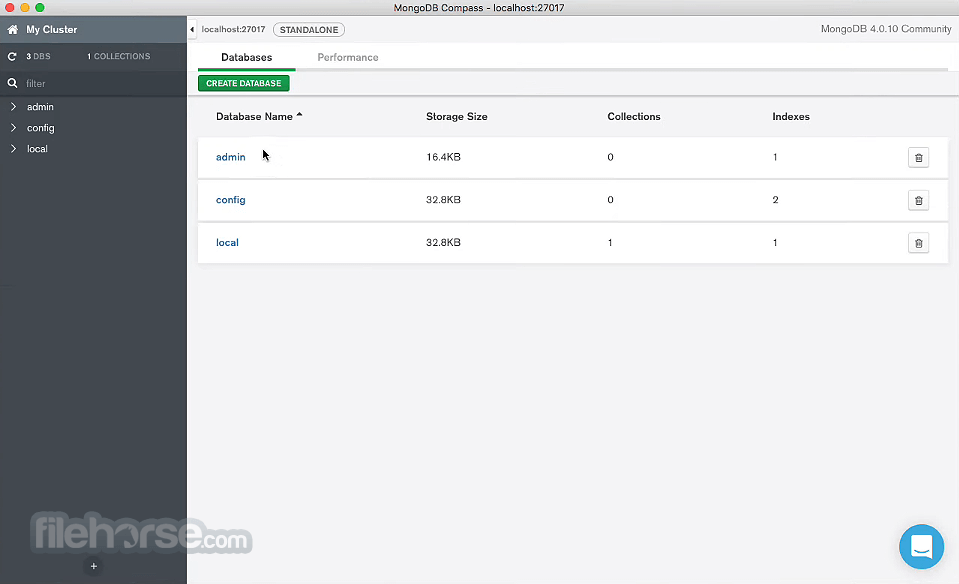Click the plus icon at sidebar bottom
The height and width of the screenshot is (584, 959).
point(94,566)
